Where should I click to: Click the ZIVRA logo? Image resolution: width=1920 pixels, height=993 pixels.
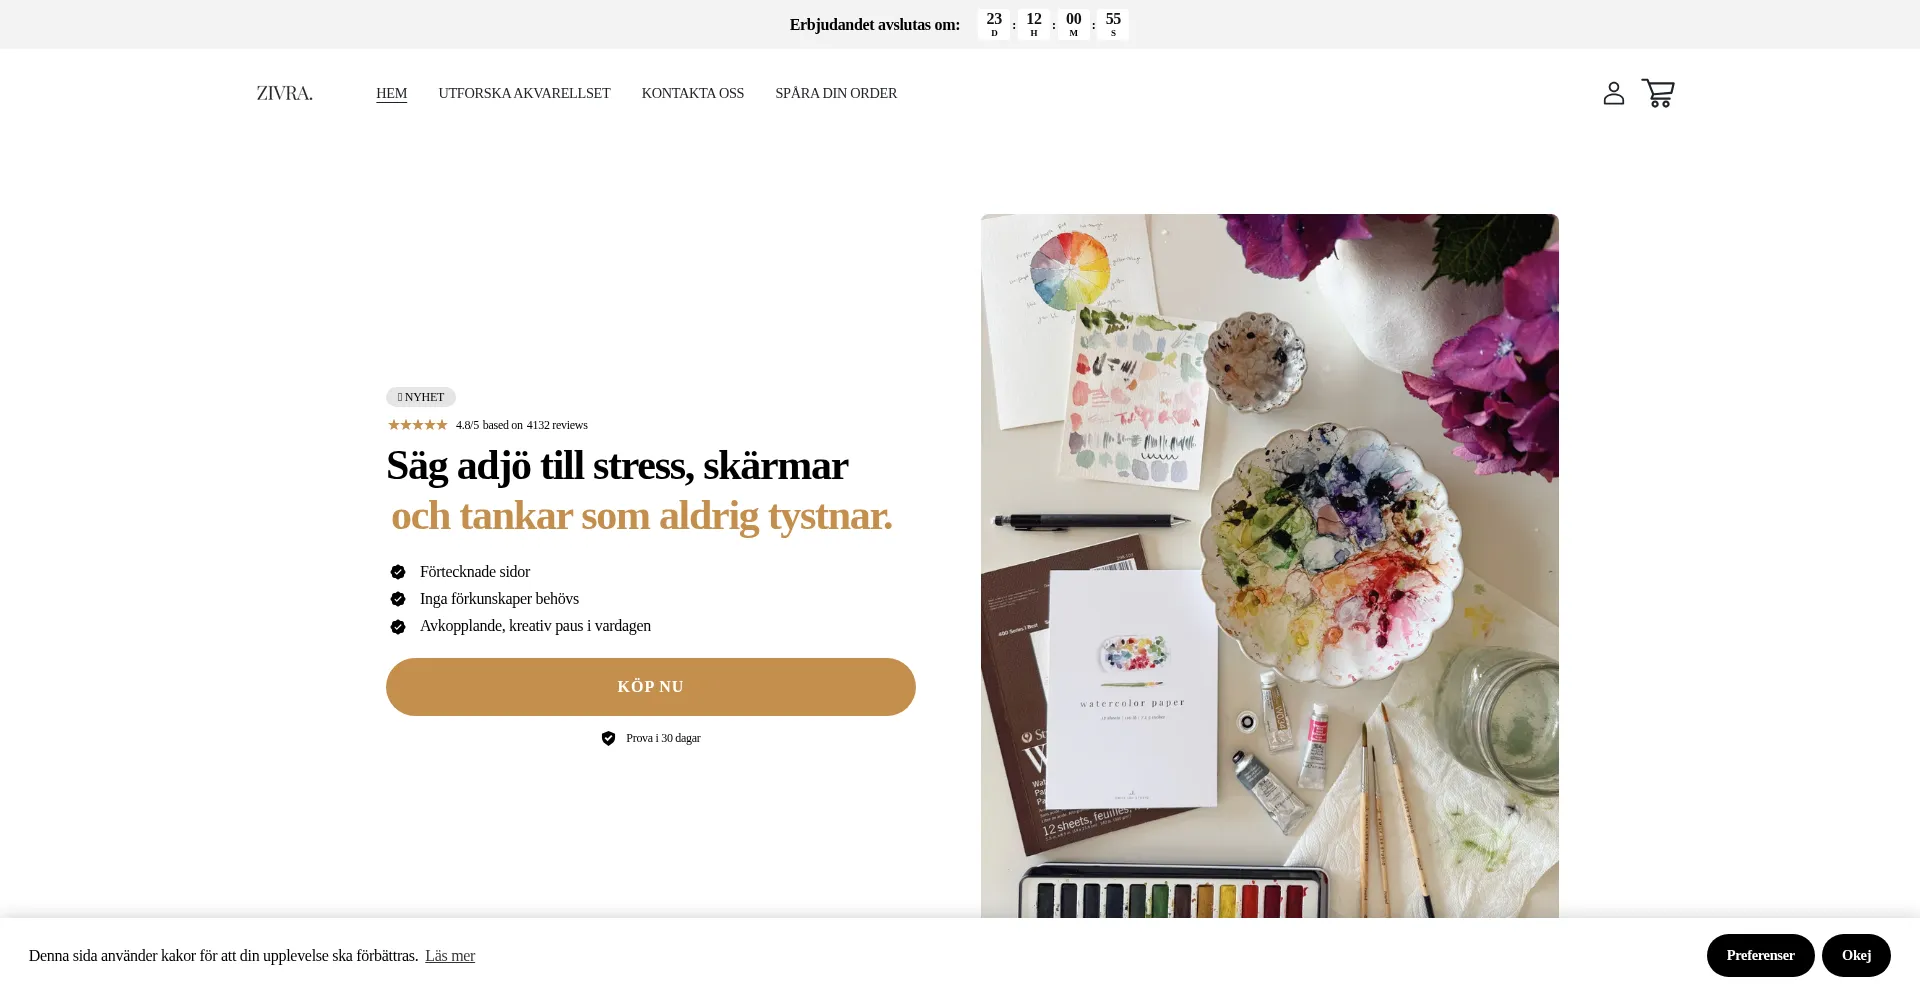(284, 93)
